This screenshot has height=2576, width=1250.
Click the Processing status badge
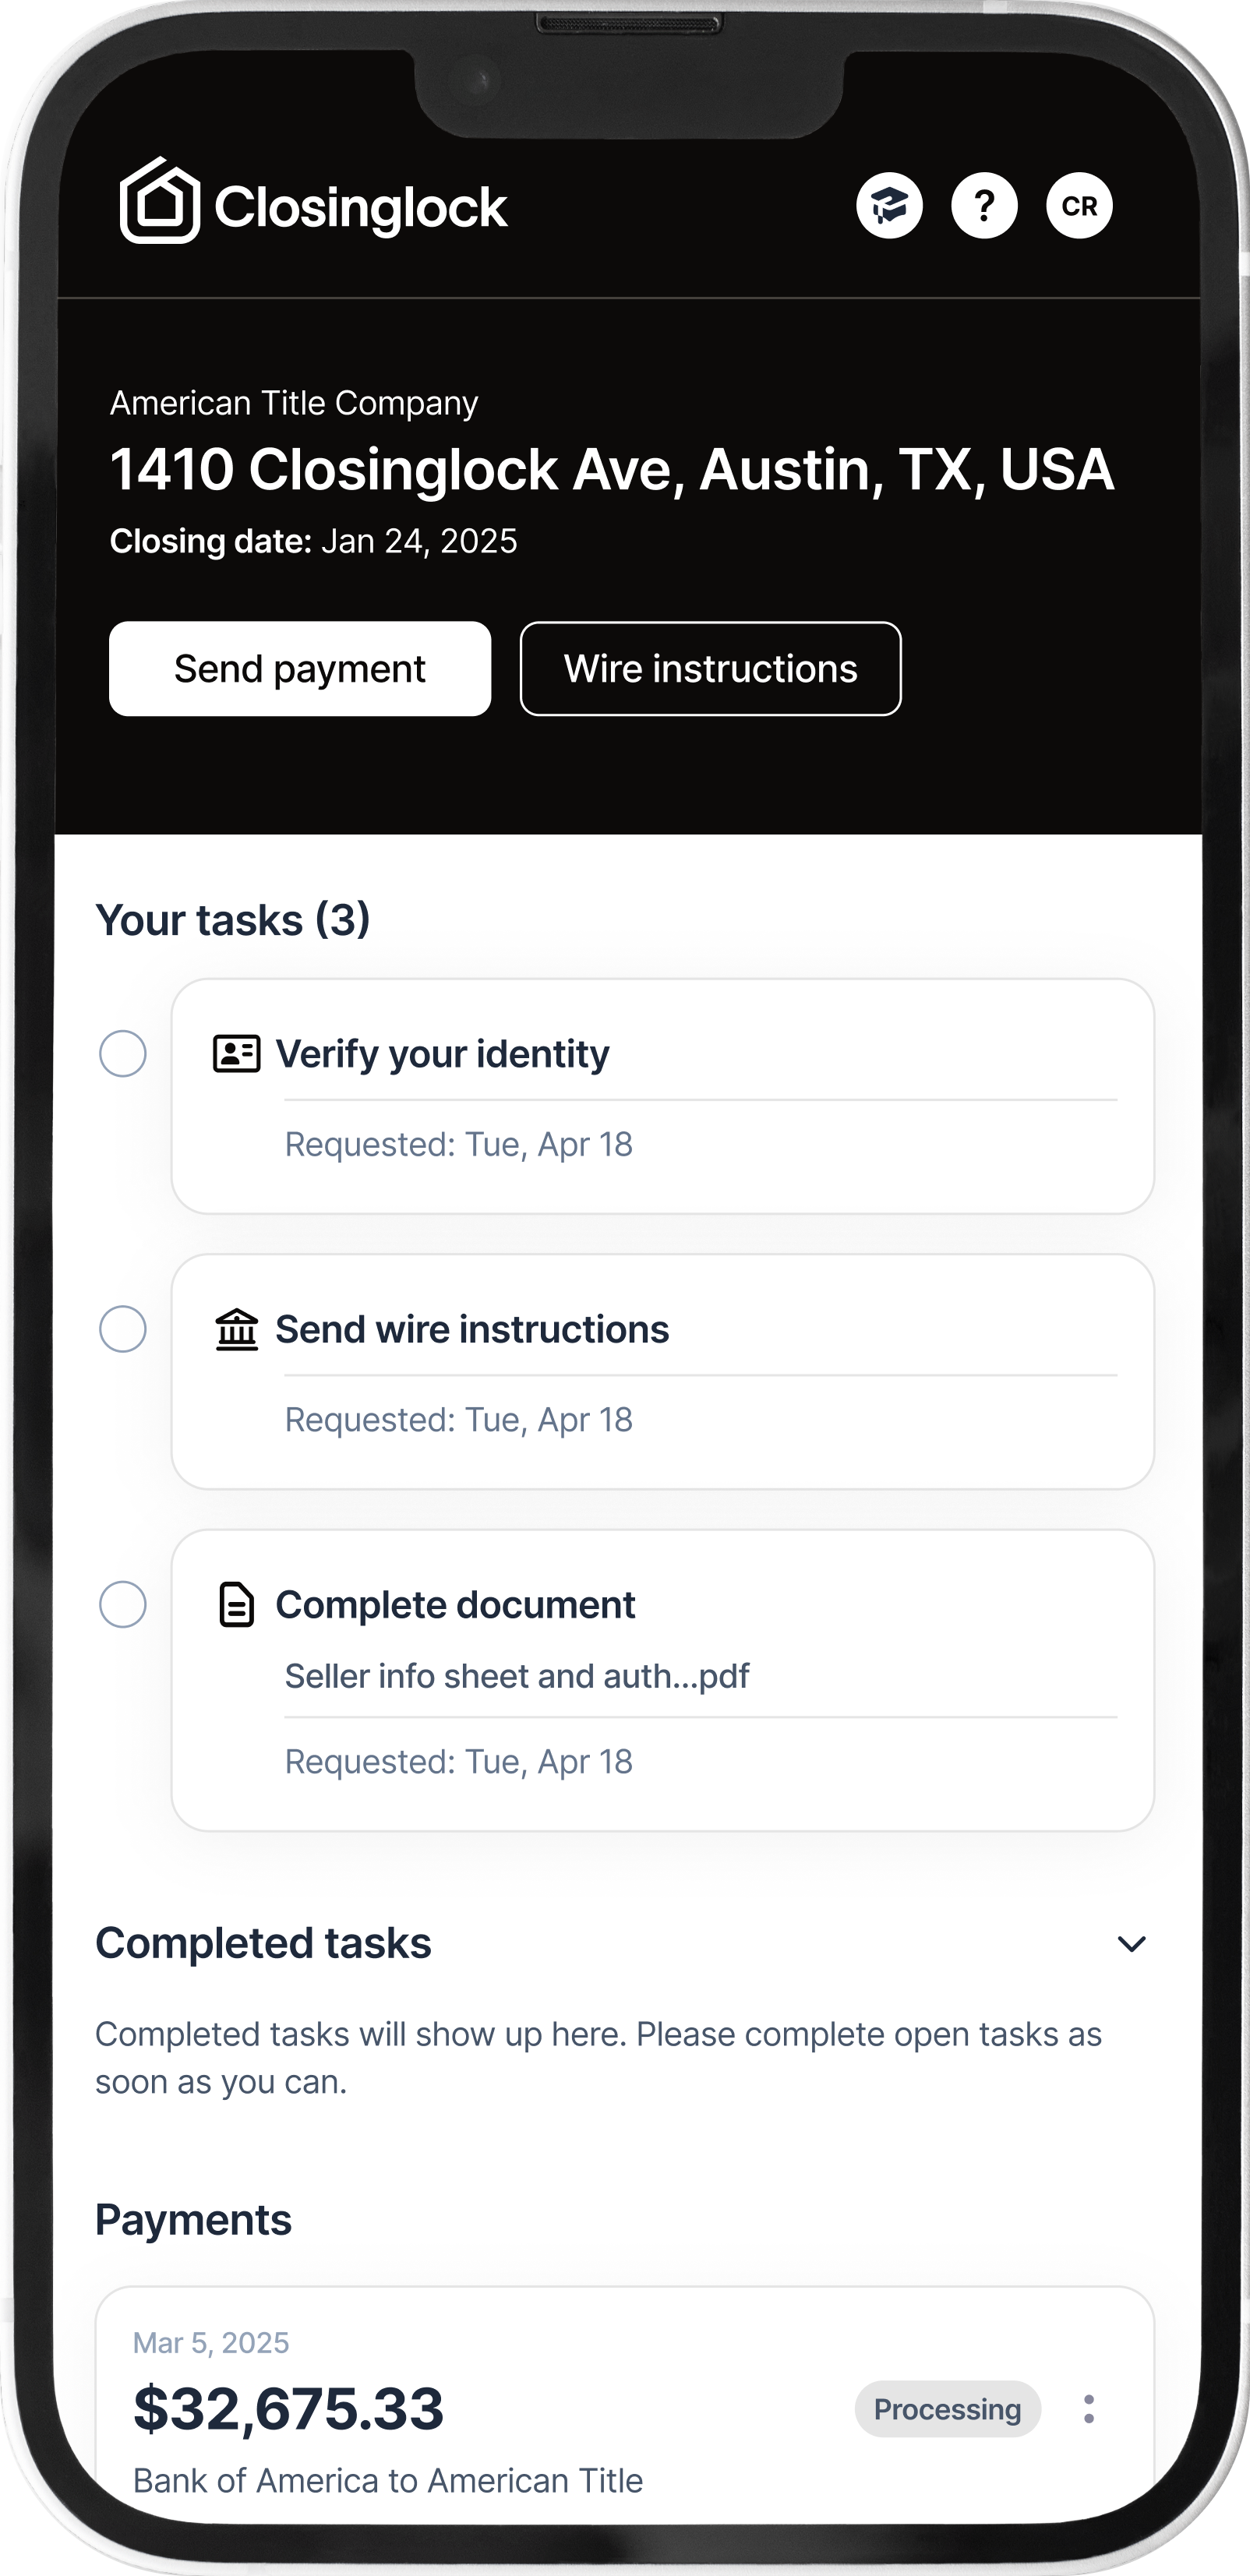[947, 2409]
